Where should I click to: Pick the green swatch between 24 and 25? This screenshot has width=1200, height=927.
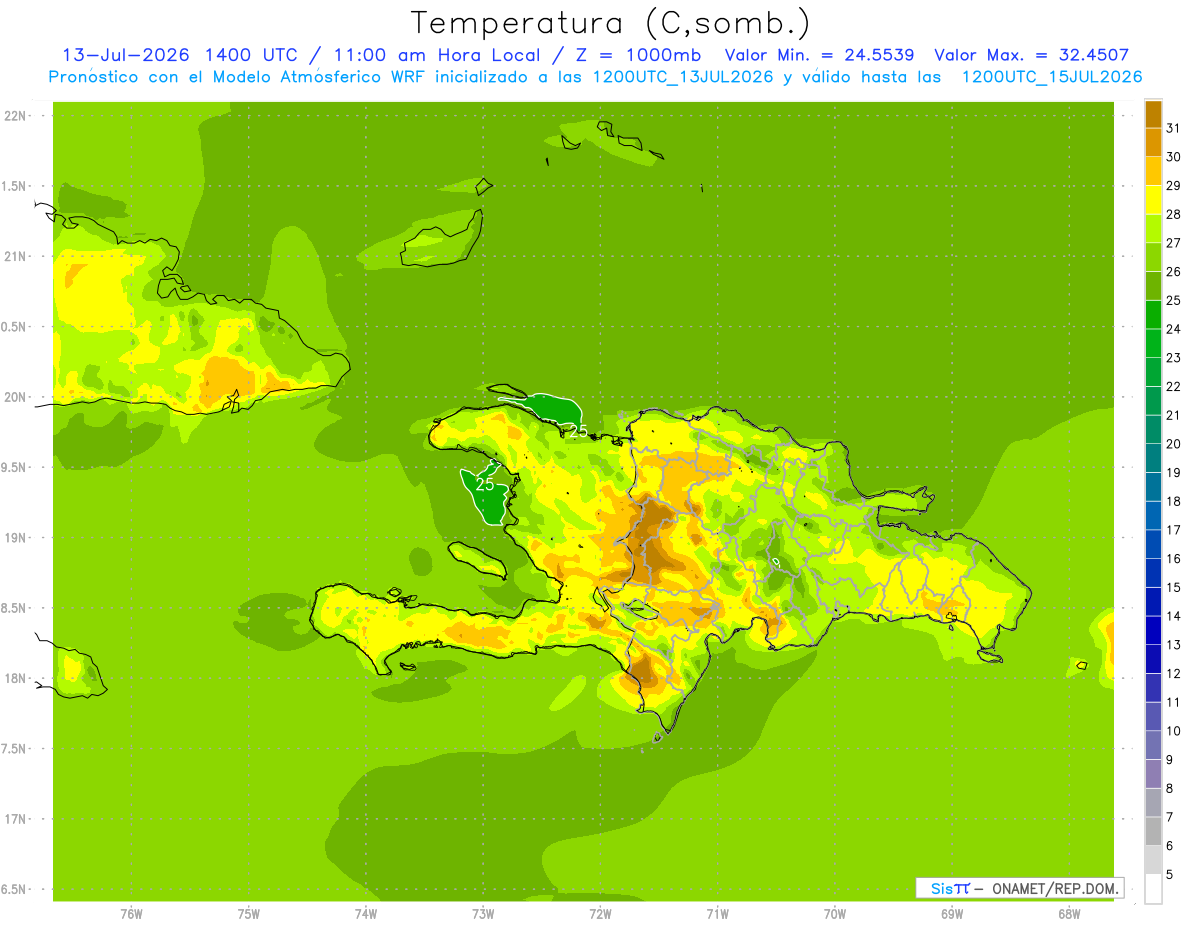(1153, 315)
